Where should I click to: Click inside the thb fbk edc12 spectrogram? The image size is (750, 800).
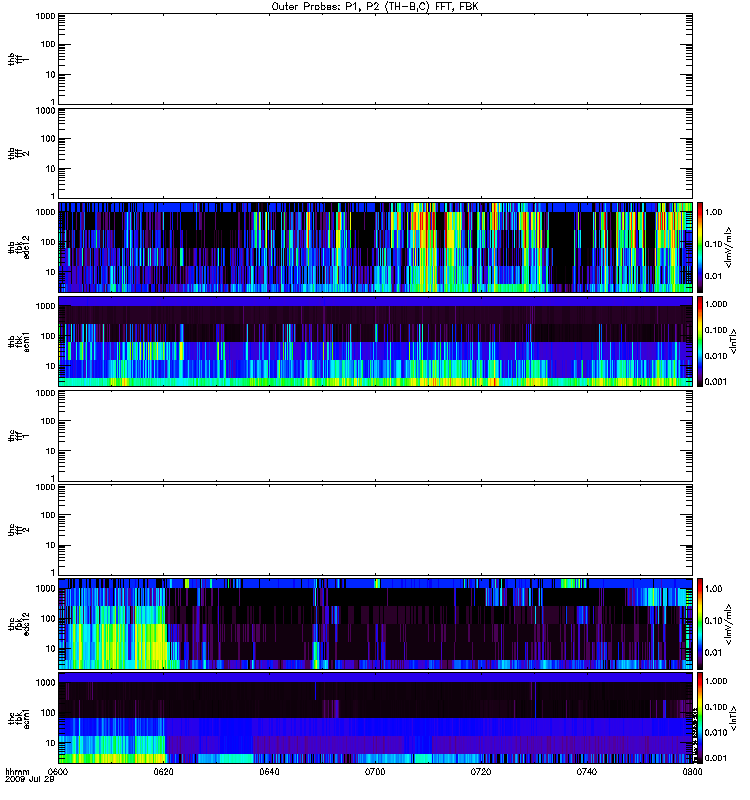tap(375, 247)
